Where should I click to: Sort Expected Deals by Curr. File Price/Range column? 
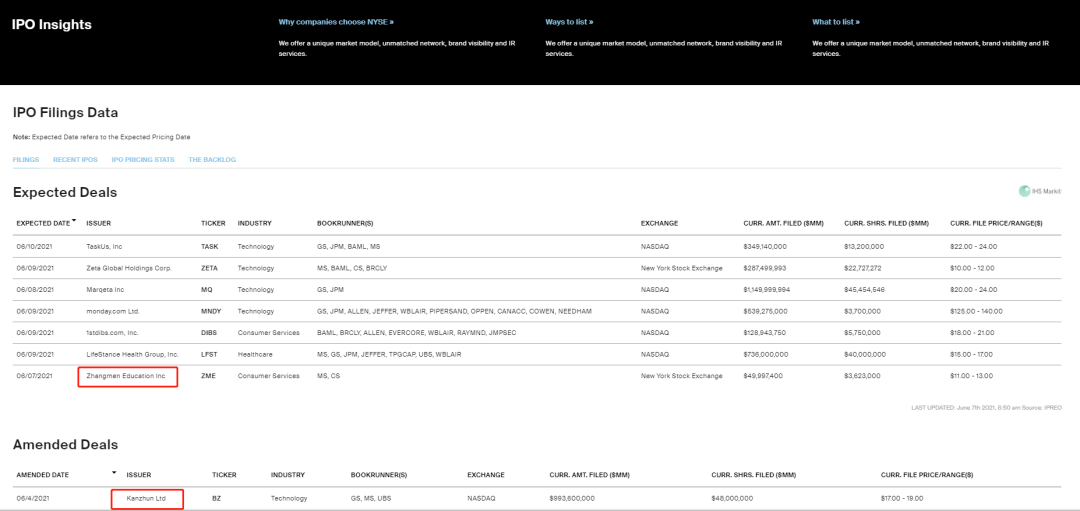(996, 223)
